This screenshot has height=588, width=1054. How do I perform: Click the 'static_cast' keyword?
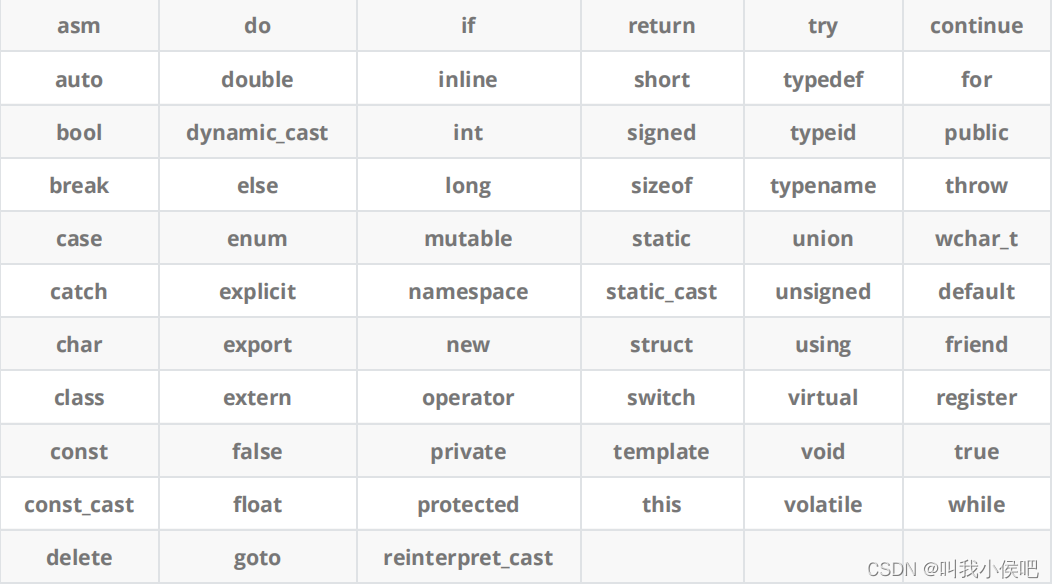coord(661,292)
